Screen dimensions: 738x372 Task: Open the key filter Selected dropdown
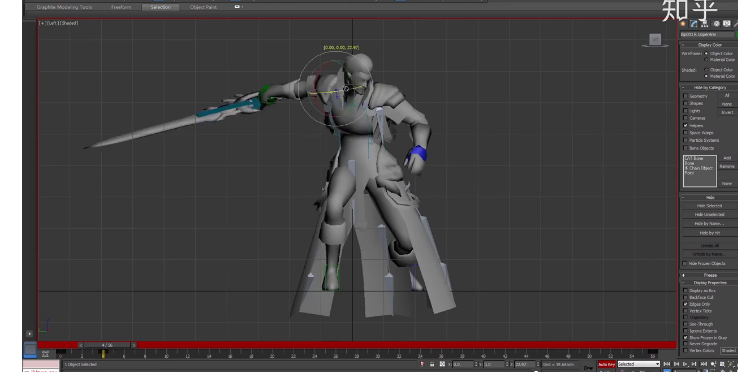638,364
